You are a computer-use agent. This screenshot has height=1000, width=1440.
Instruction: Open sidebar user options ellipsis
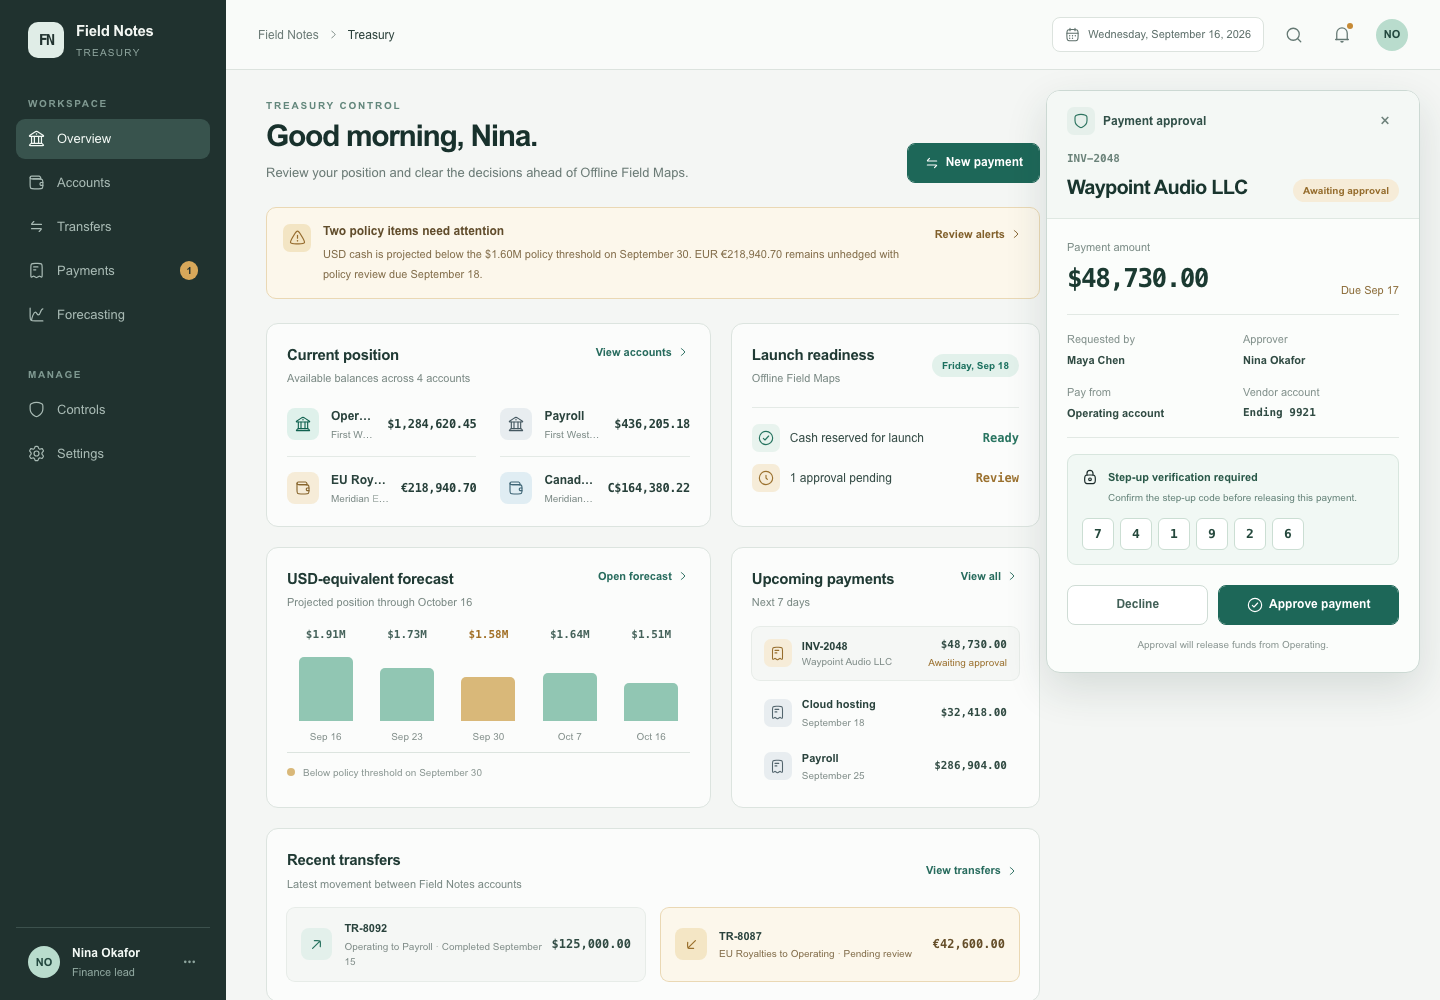190,962
